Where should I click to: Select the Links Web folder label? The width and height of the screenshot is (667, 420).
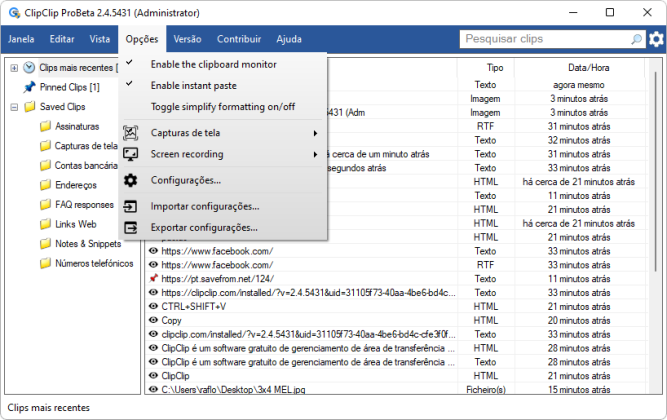pyautogui.click(x=76, y=224)
